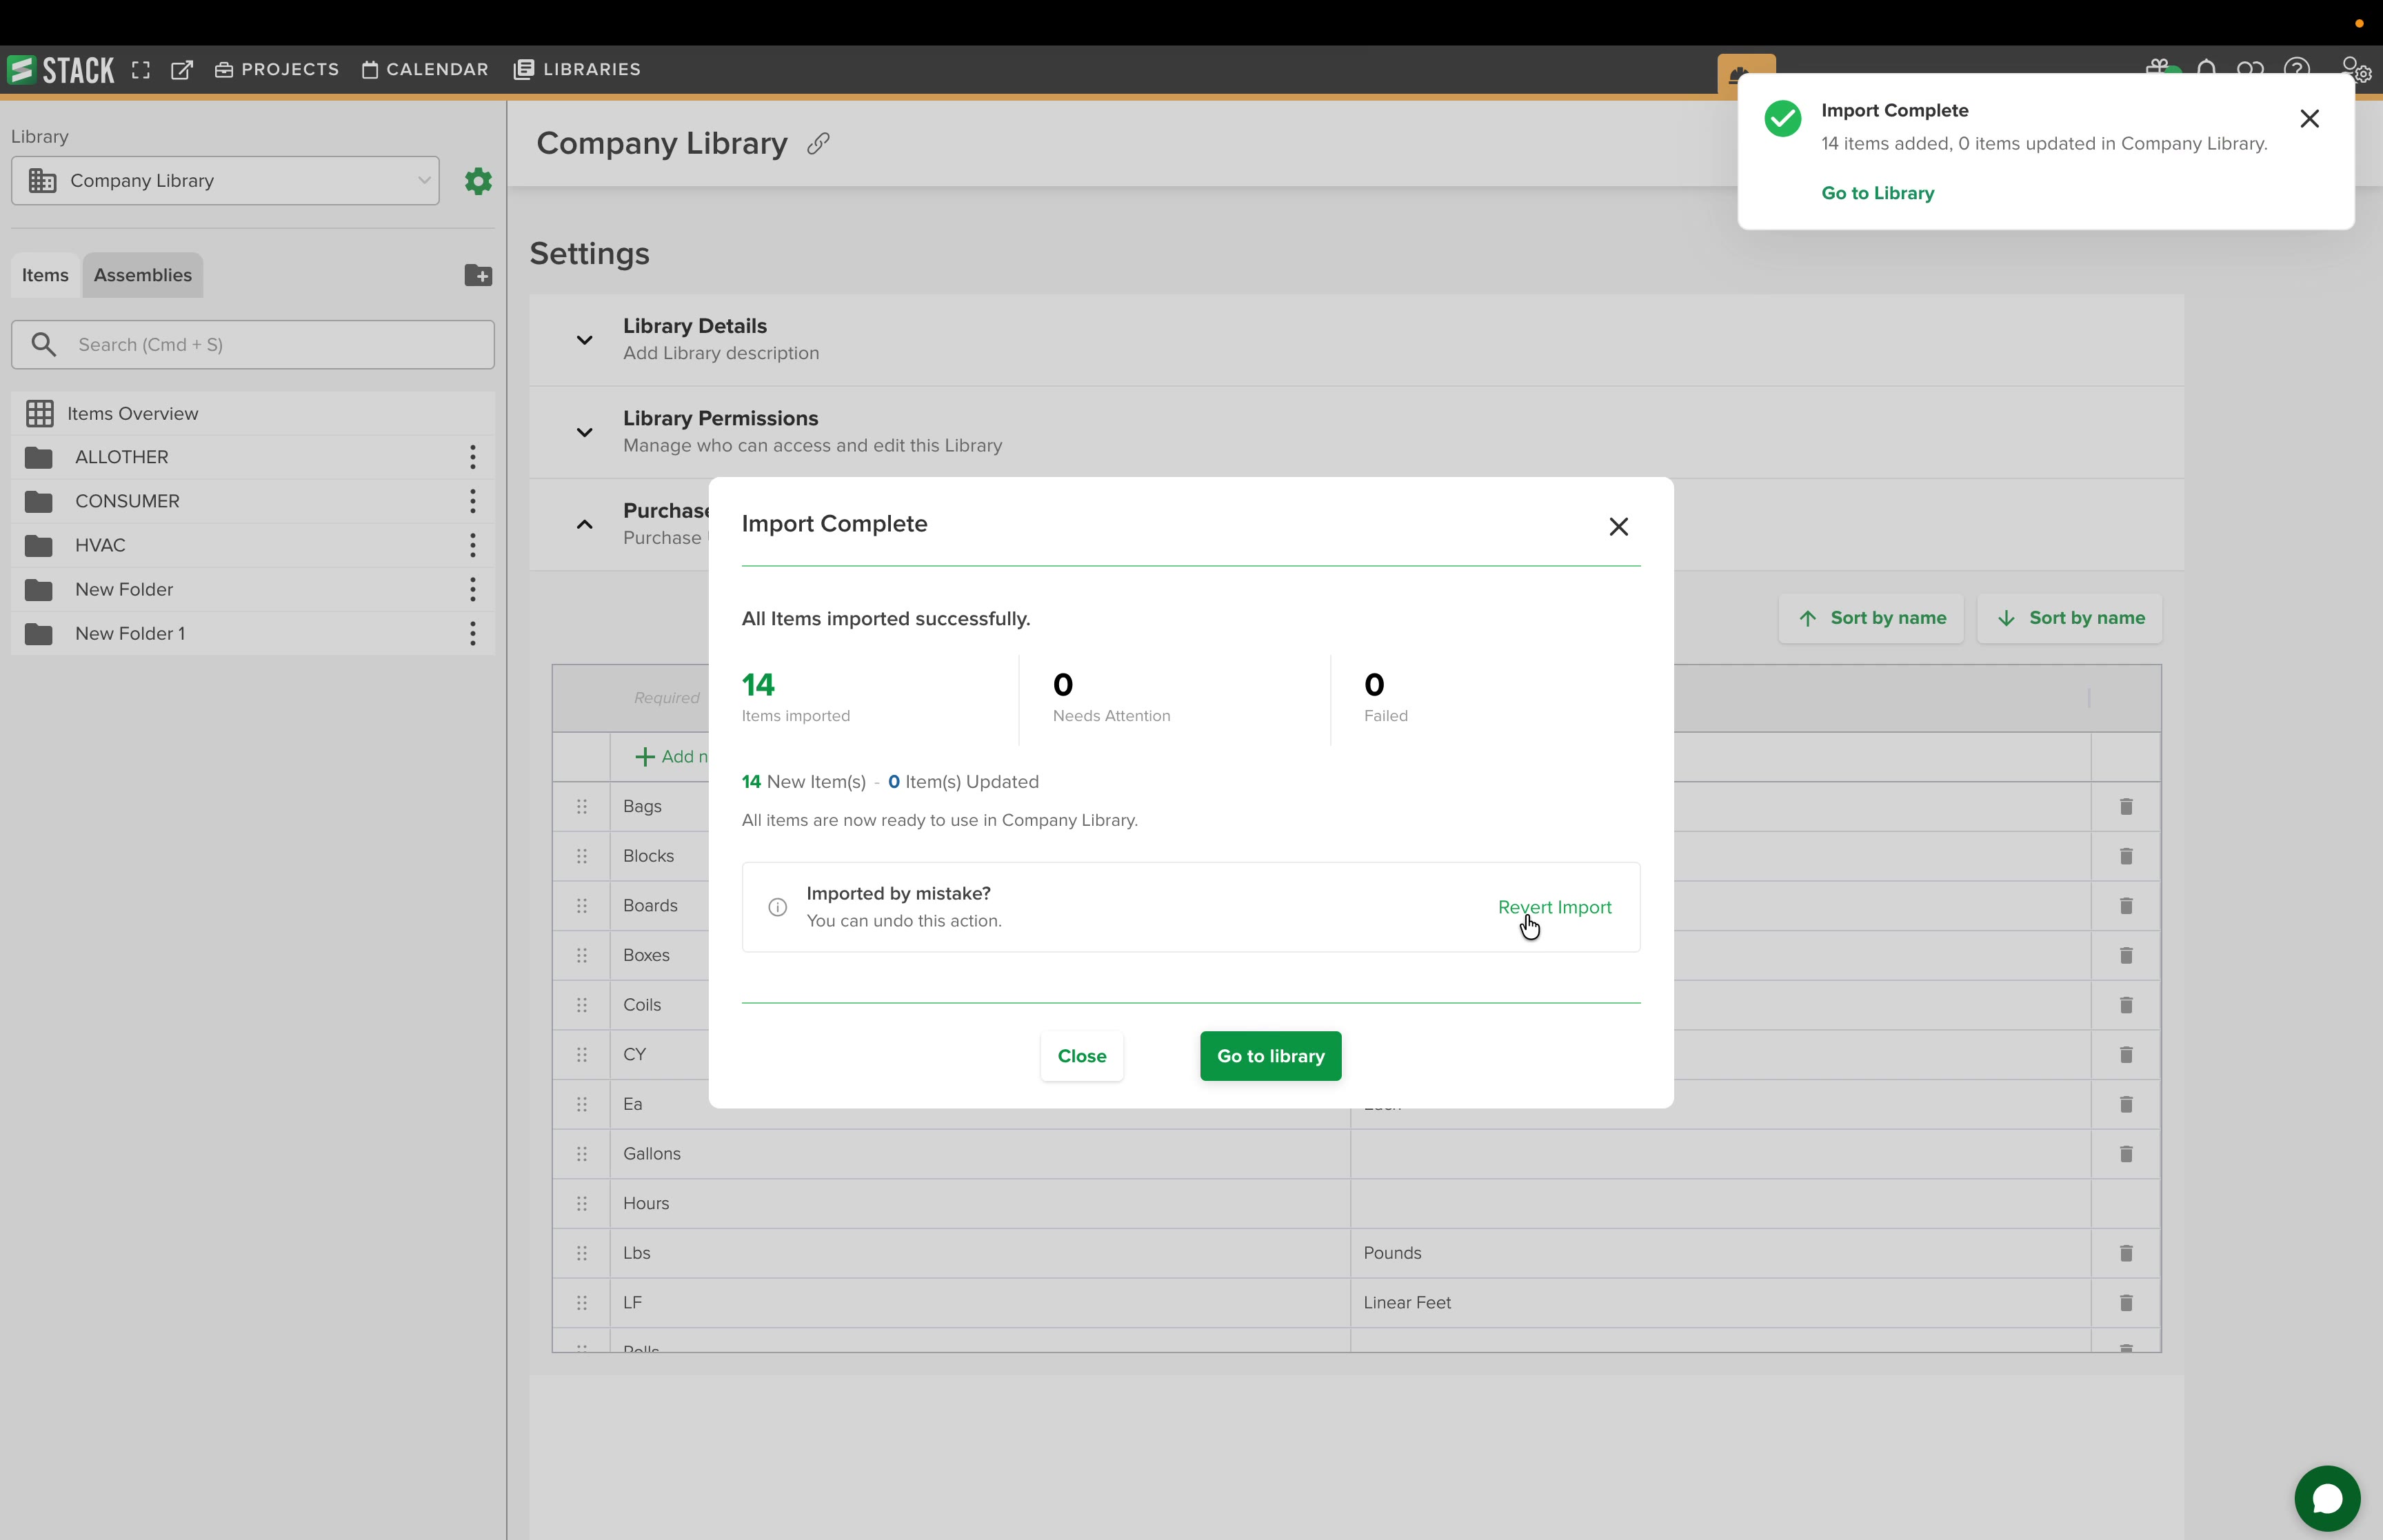This screenshot has height=1540, width=2383.
Task: Open account settings icon in top bar
Action: 2356,69
